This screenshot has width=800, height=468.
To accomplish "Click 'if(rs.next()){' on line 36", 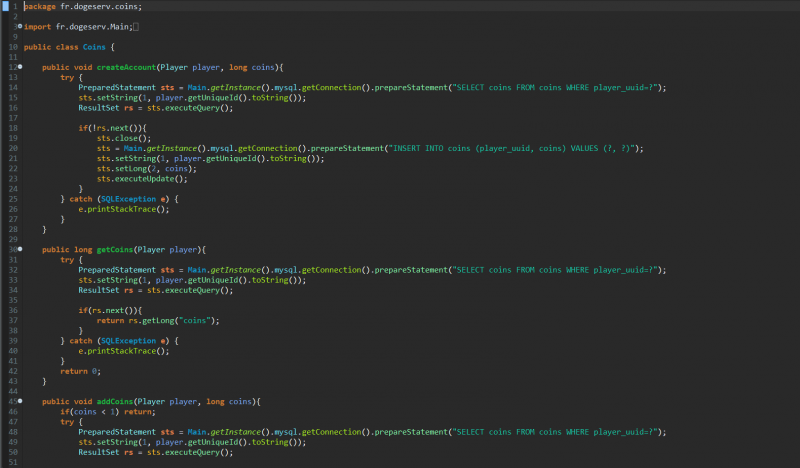I will click(110, 310).
